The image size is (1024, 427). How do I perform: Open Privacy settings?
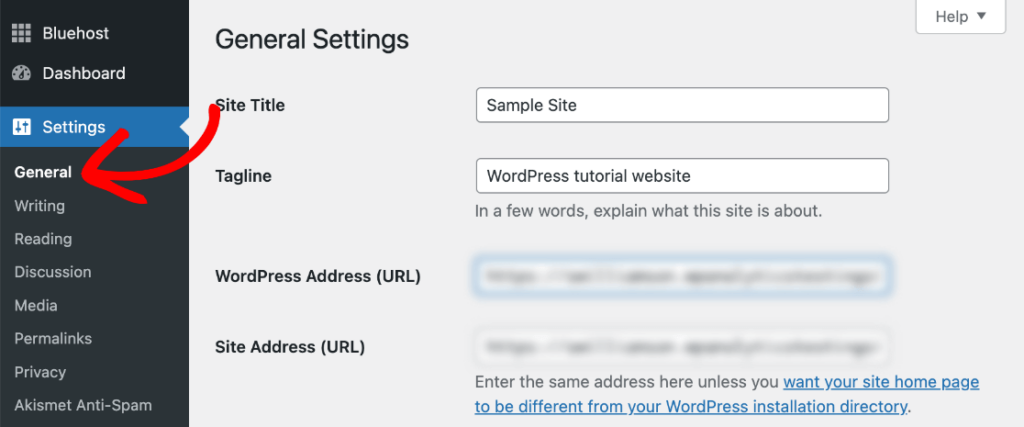pos(40,372)
